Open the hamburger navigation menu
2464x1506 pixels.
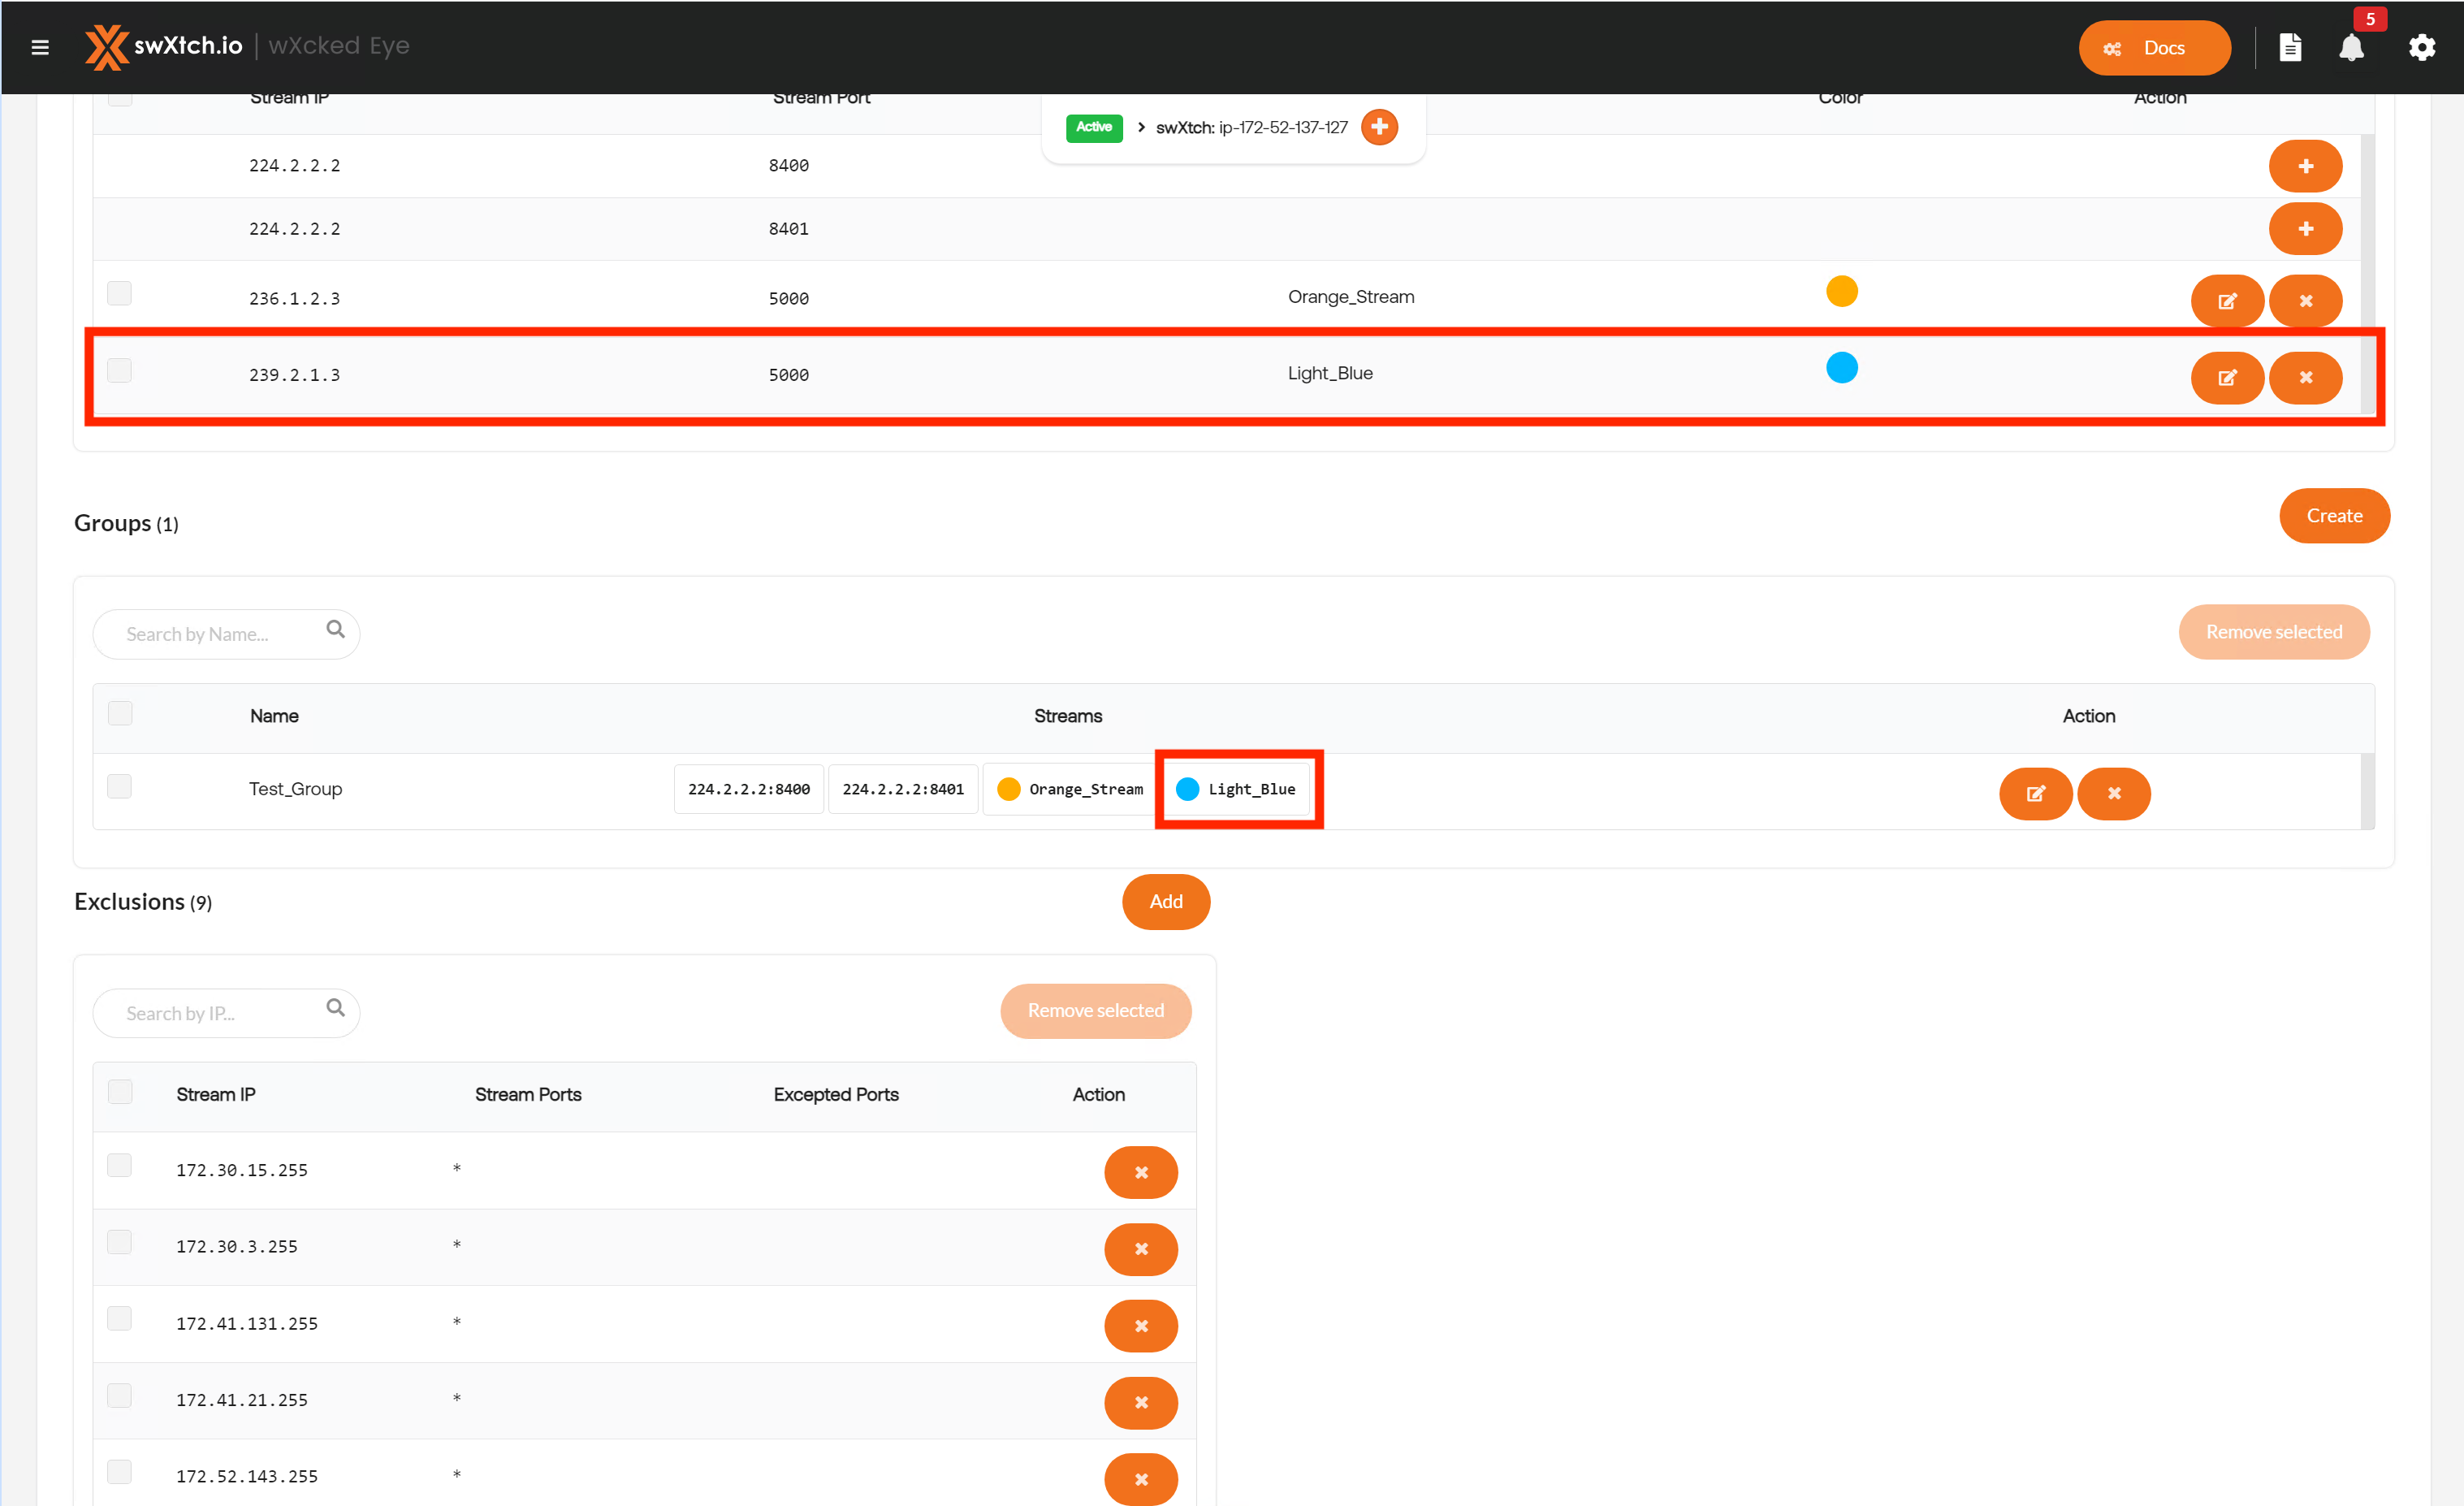[x=40, y=47]
